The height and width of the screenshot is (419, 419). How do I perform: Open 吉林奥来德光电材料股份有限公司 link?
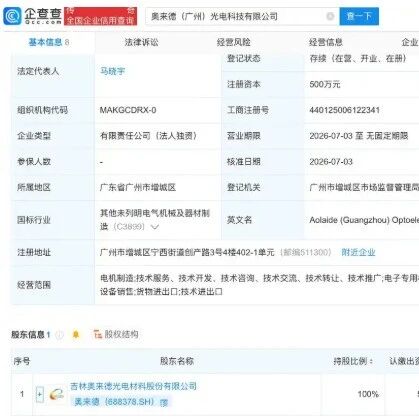[133, 386]
